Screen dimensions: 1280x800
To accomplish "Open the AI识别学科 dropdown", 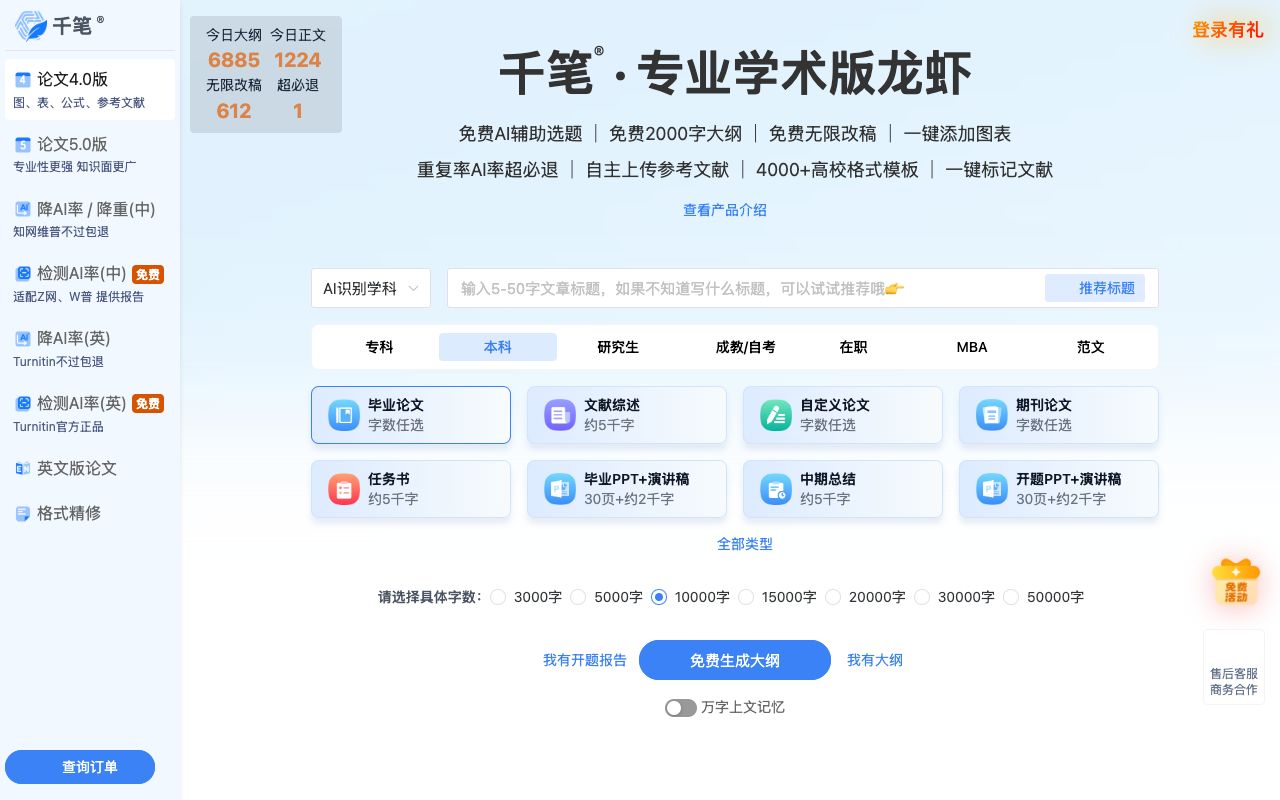I will pyautogui.click(x=370, y=288).
